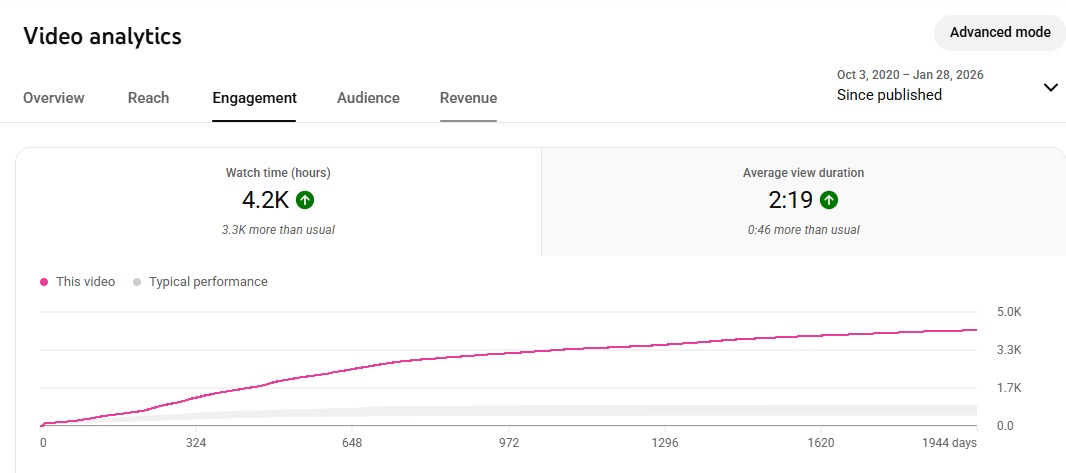The image size is (1066, 473).
Task: Select the Engagement tab
Action: 254,98
